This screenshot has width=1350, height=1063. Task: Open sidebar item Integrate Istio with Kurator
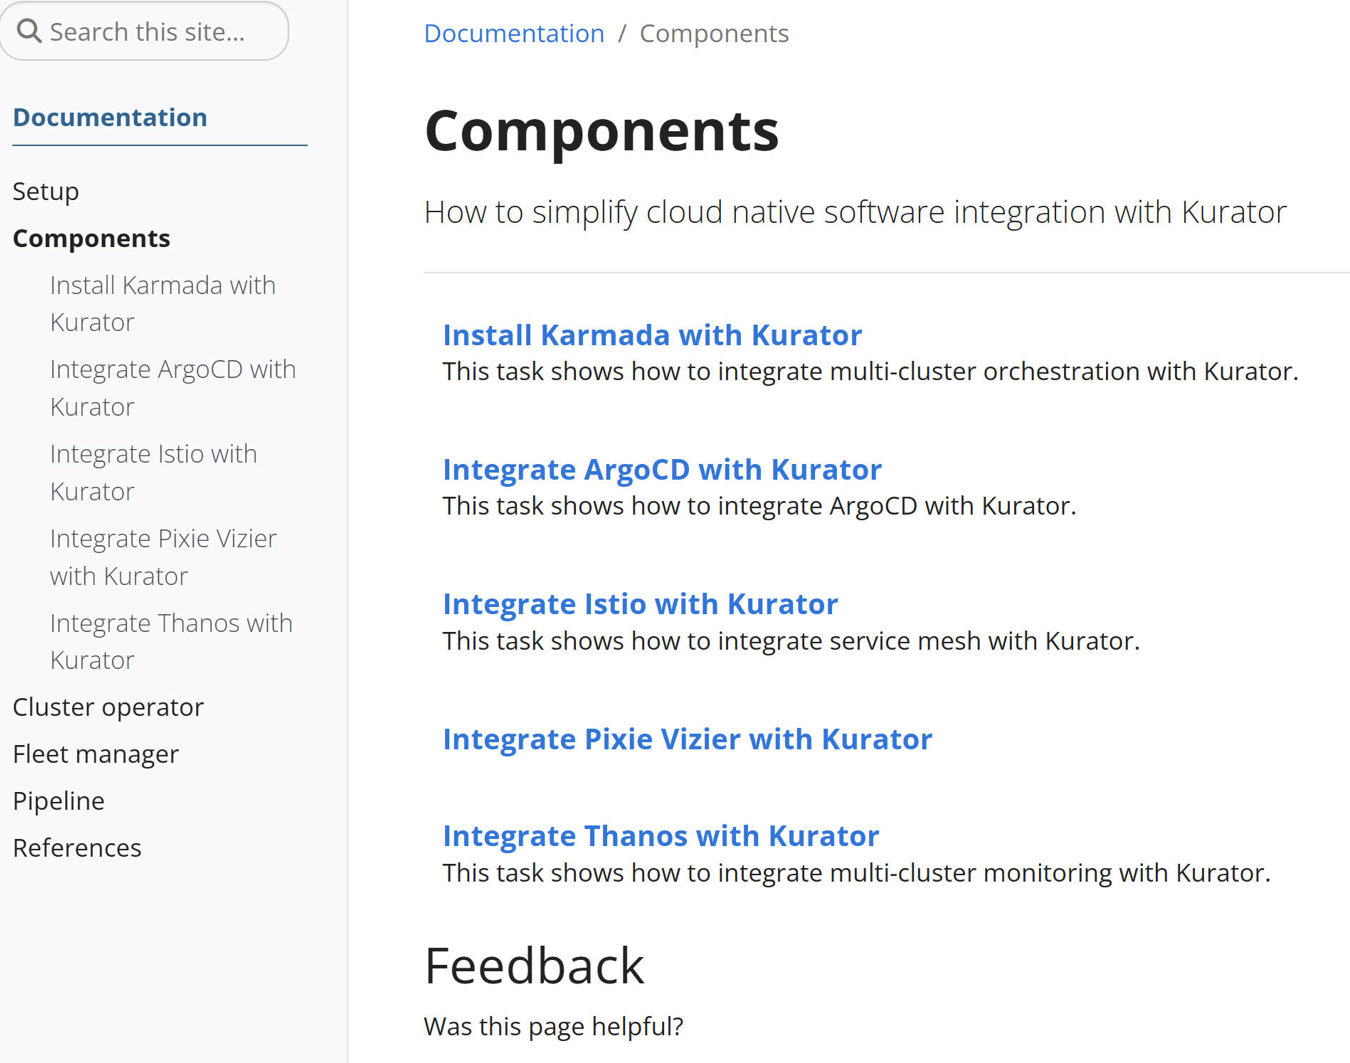(x=153, y=472)
